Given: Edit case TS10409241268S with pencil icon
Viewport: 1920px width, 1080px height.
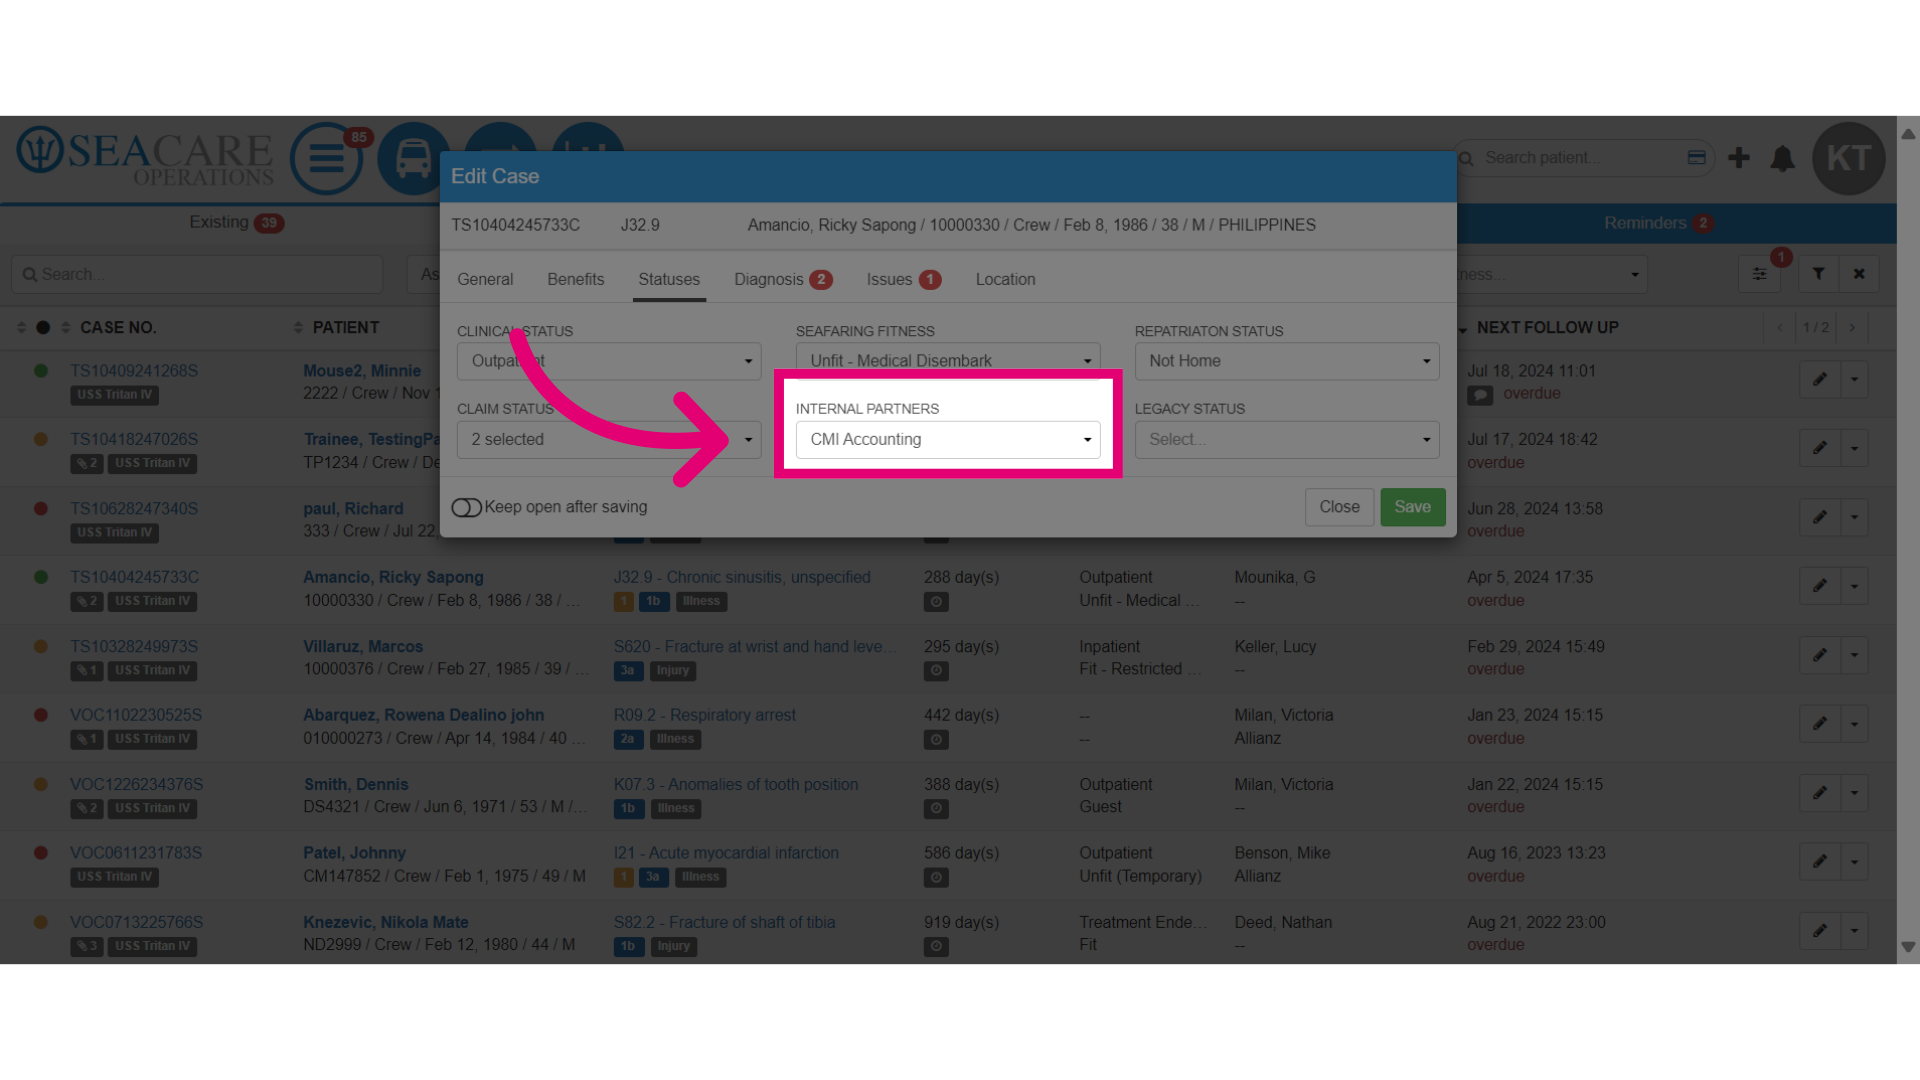Looking at the screenshot, I should pyautogui.click(x=1820, y=379).
